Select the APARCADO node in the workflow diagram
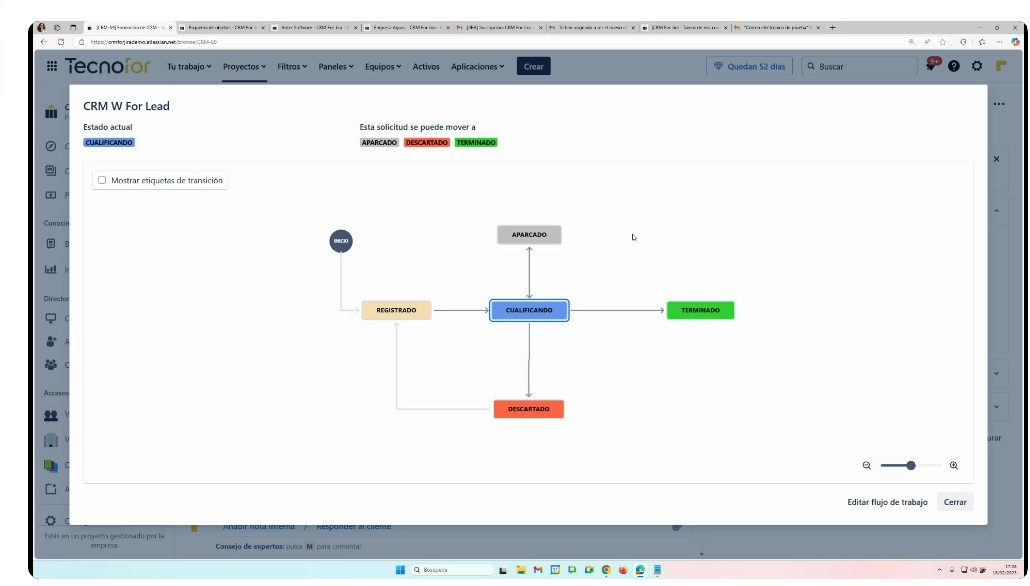 pyautogui.click(x=529, y=235)
